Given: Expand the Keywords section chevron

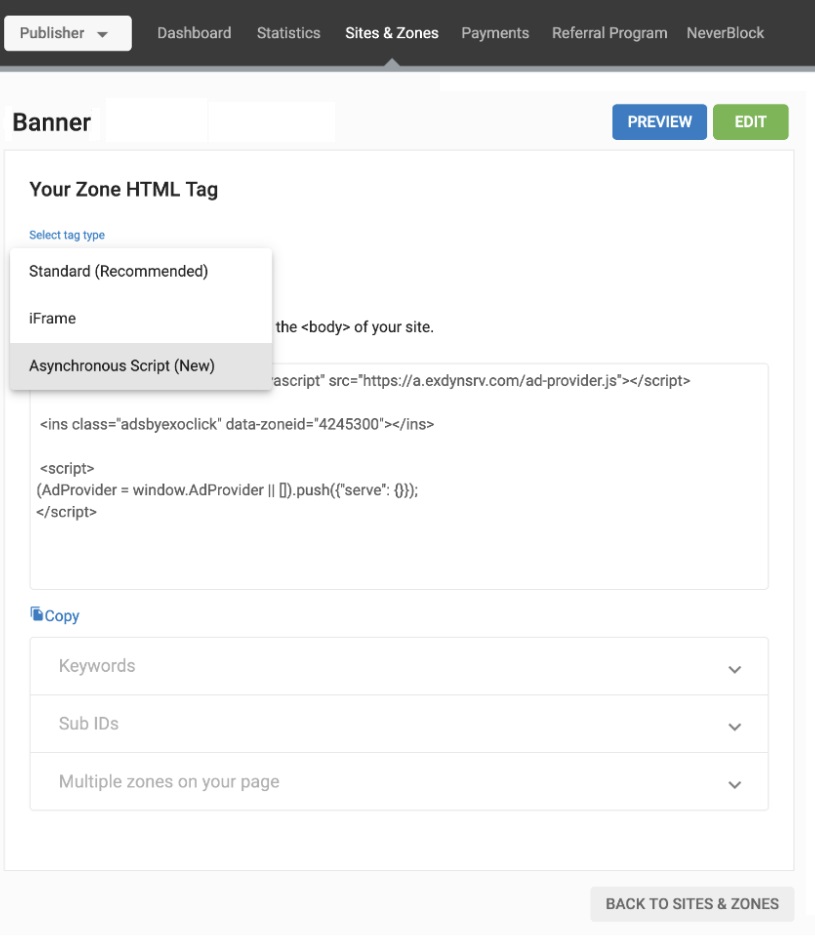Looking at the screenshot, I should (x=734, y=669).
